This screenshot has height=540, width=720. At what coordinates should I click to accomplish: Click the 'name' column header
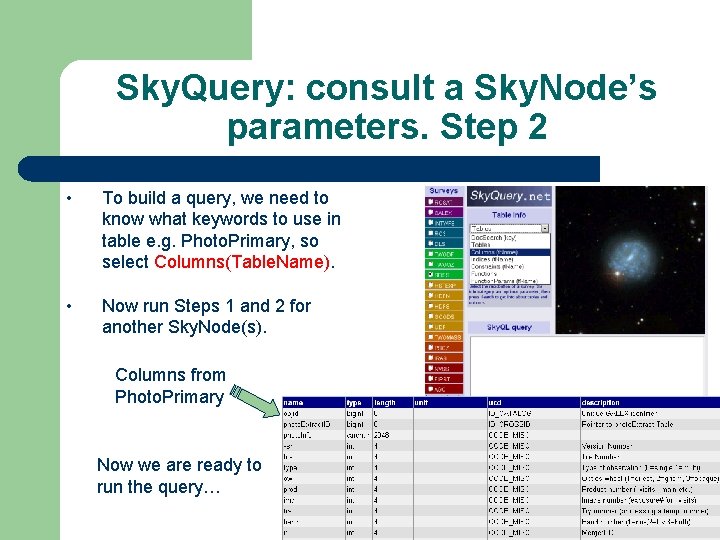(x=314, y=403)
